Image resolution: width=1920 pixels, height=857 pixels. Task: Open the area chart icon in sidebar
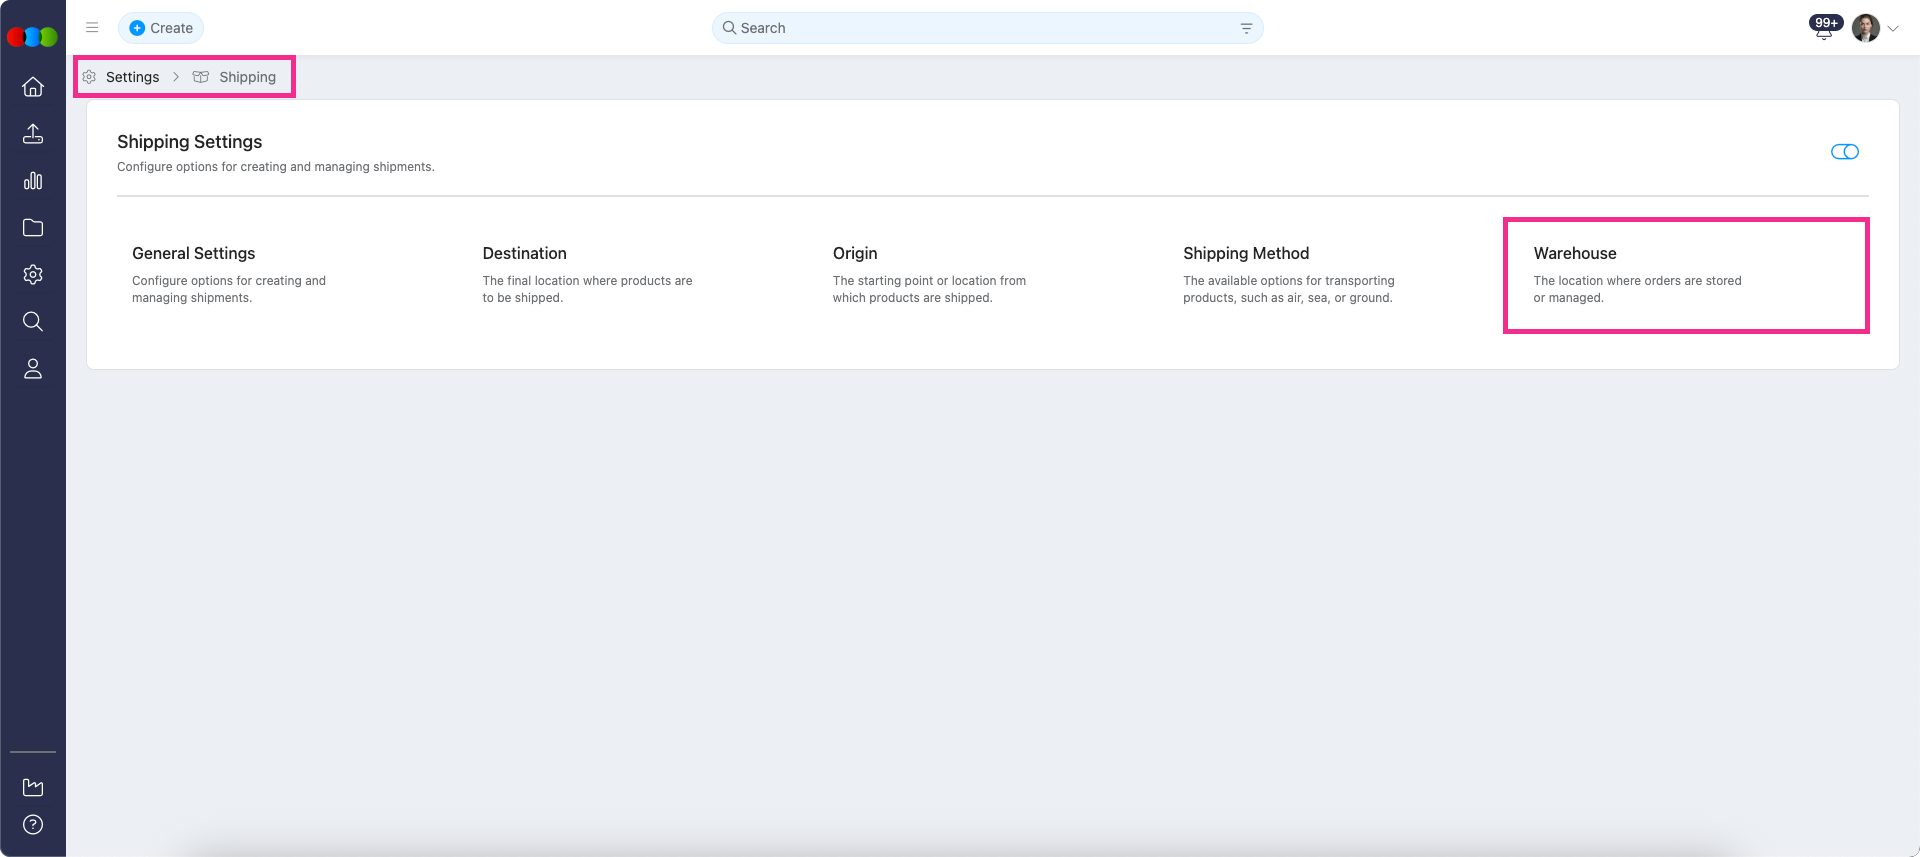pos(33,788)
